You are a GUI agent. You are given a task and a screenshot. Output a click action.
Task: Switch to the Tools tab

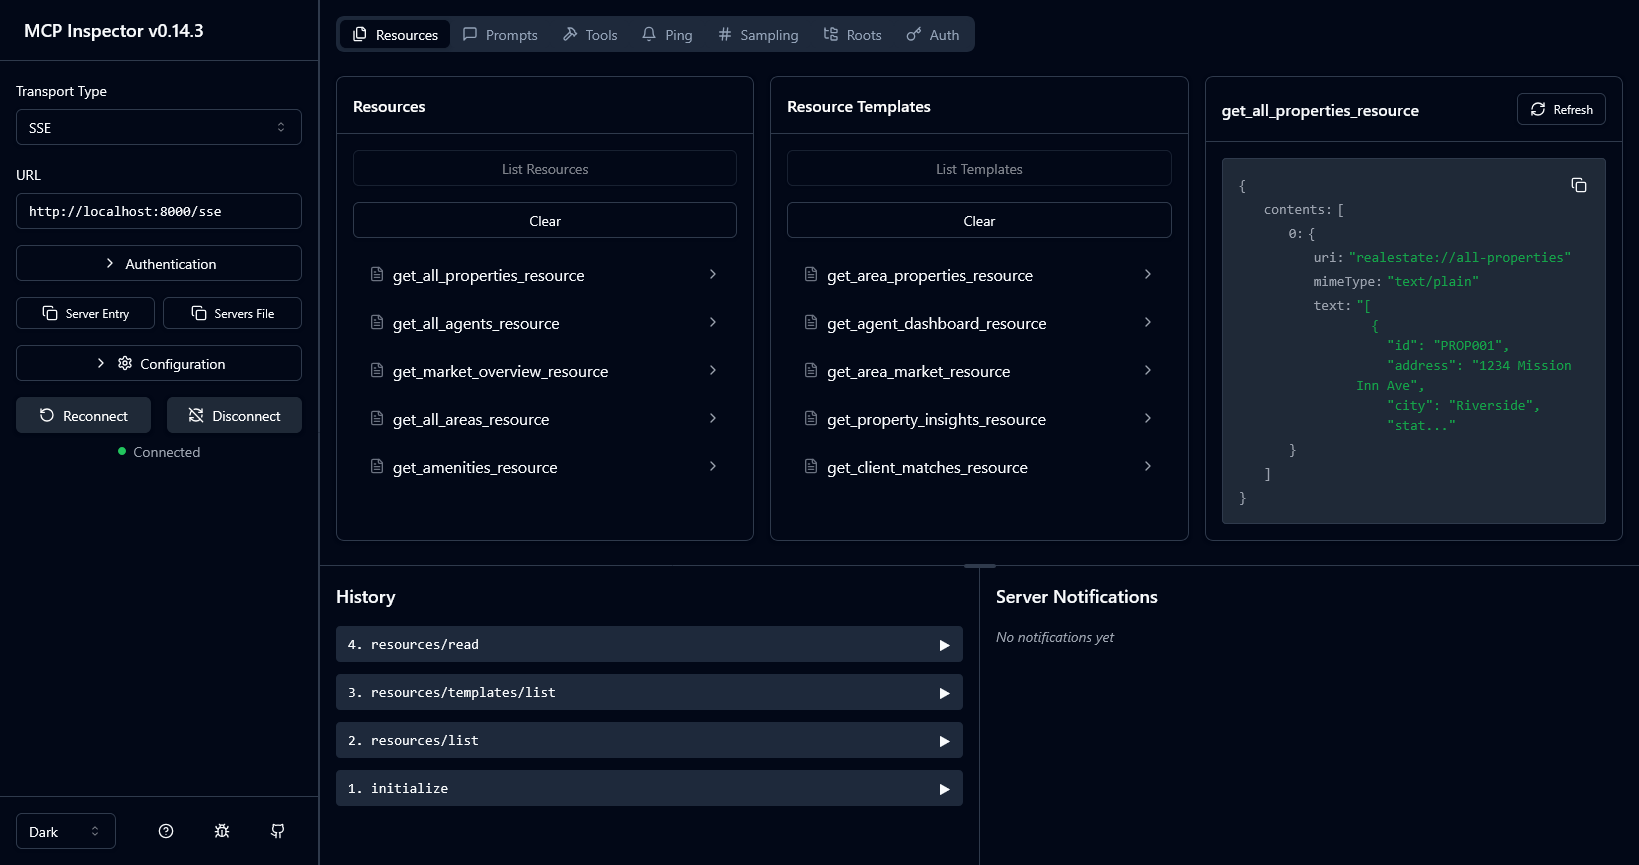pos(590,35)
